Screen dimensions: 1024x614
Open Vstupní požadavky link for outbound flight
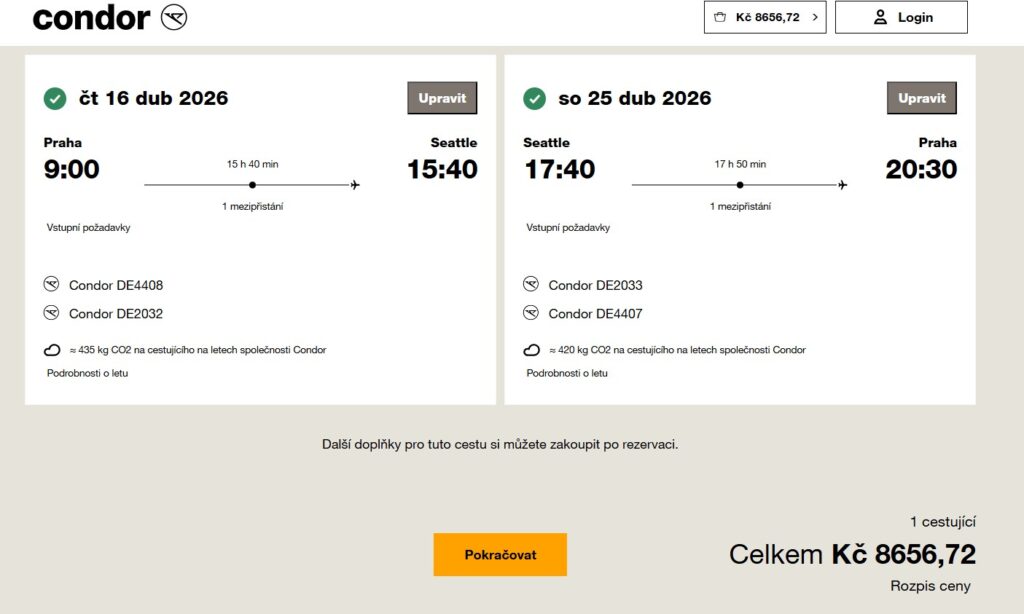pyautogui.click(x=88, y=227)
